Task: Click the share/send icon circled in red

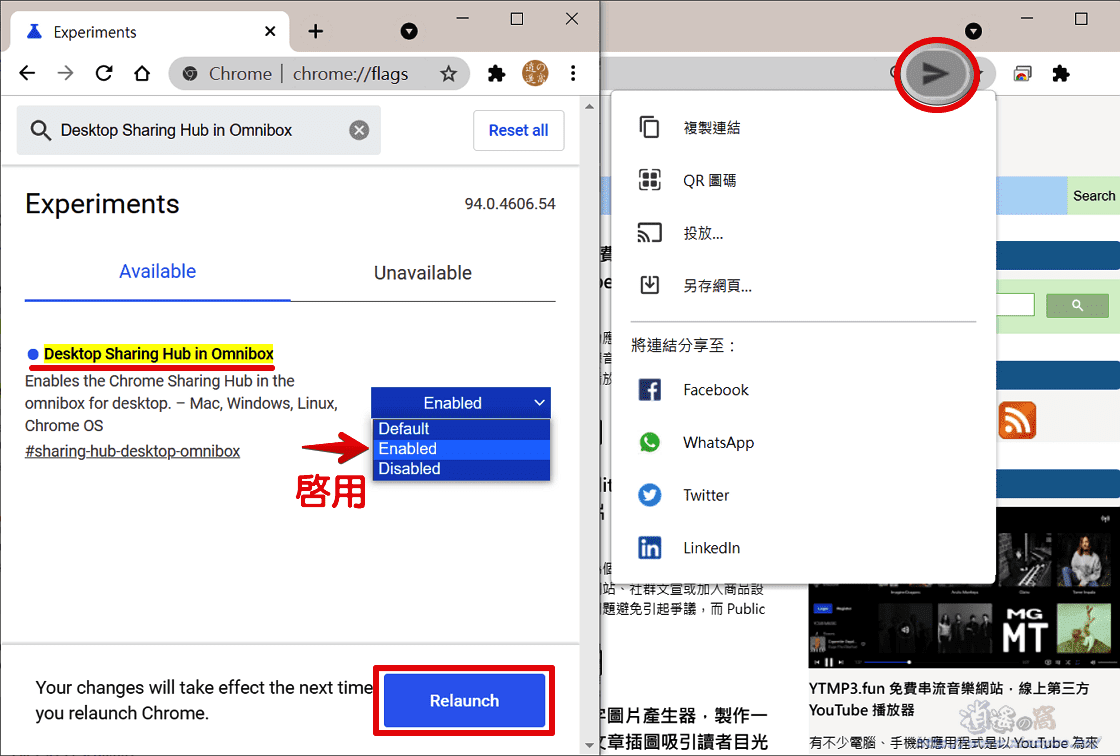Action: coord(936,73)
